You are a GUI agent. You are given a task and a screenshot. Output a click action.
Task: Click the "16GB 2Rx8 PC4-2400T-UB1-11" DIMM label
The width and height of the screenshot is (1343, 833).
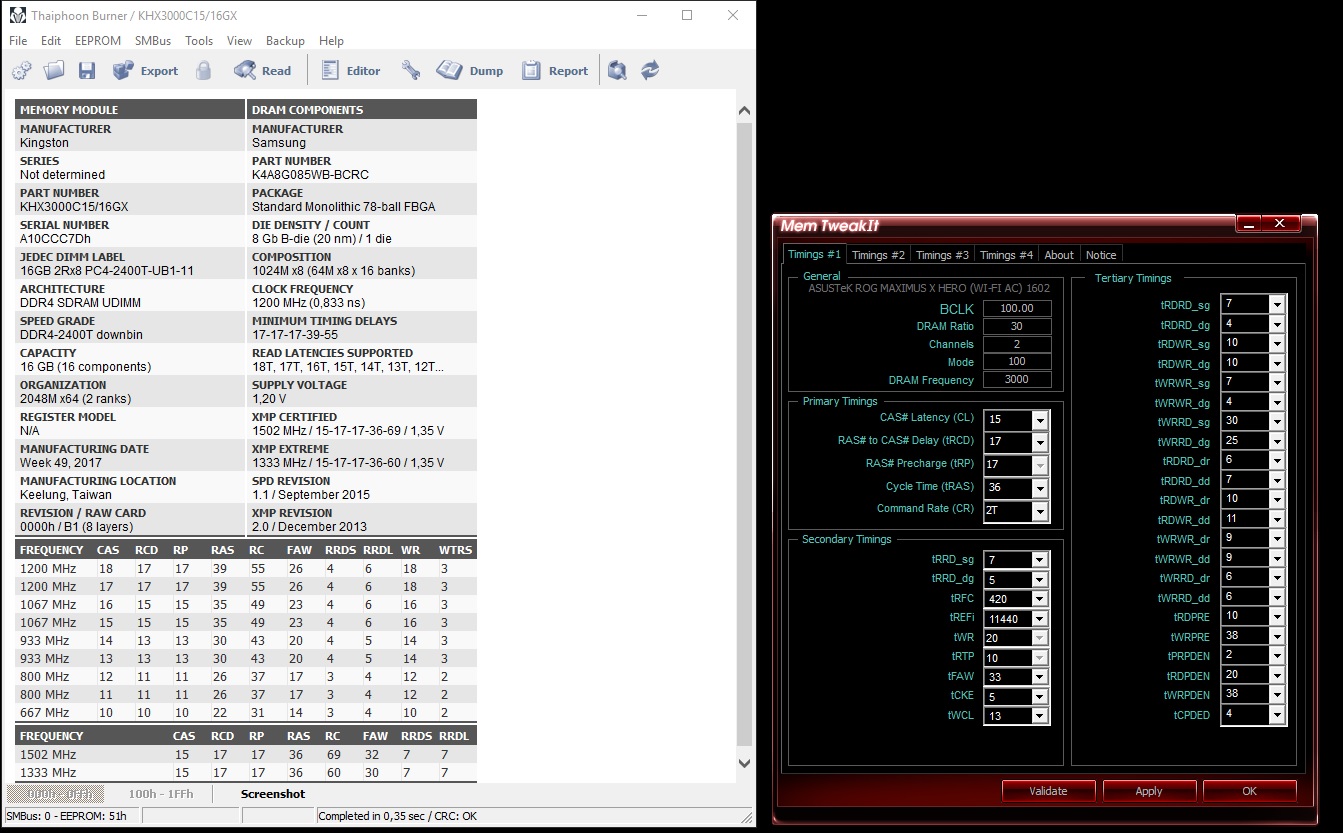(107, 271)
